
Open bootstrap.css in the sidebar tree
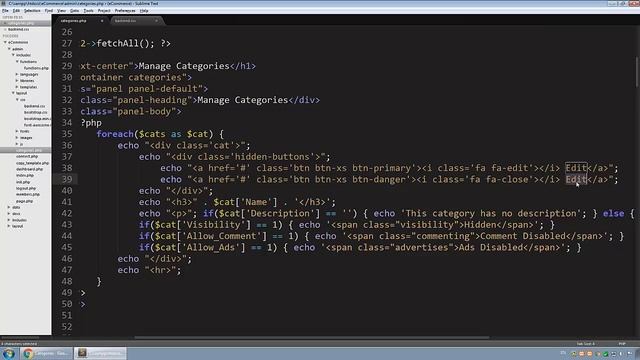36,112
